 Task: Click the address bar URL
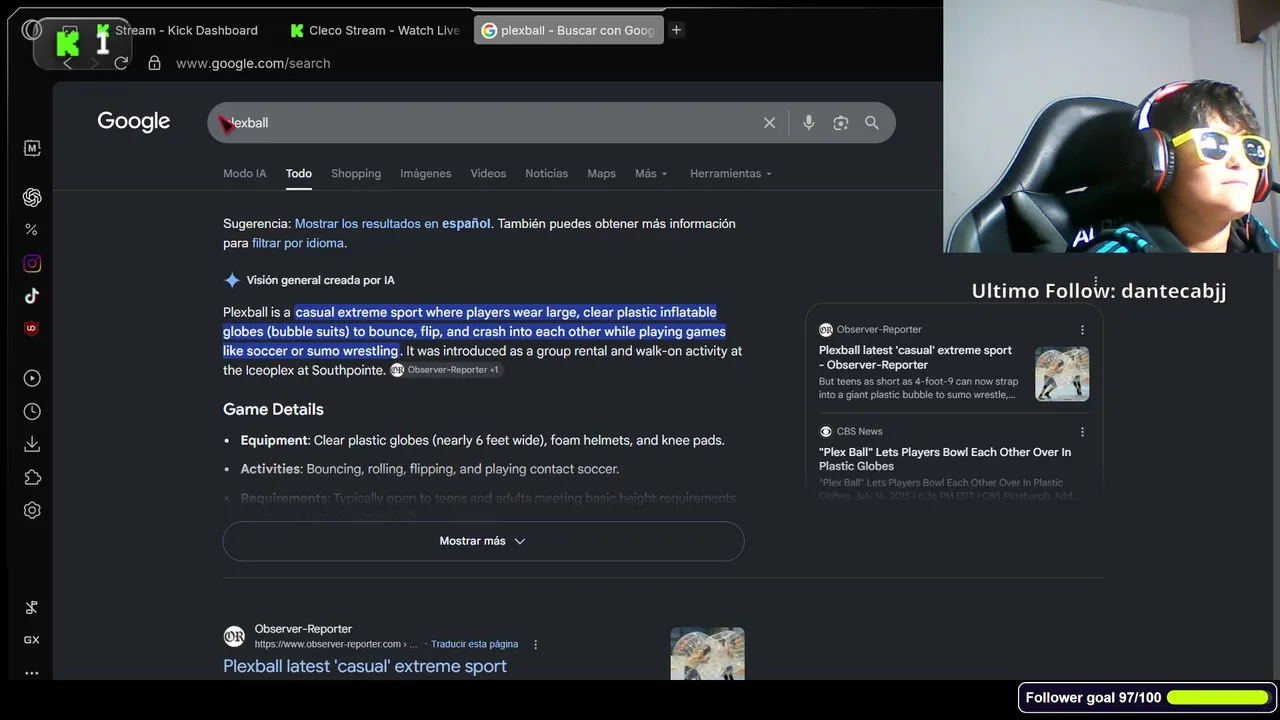(x=253, y=63)
